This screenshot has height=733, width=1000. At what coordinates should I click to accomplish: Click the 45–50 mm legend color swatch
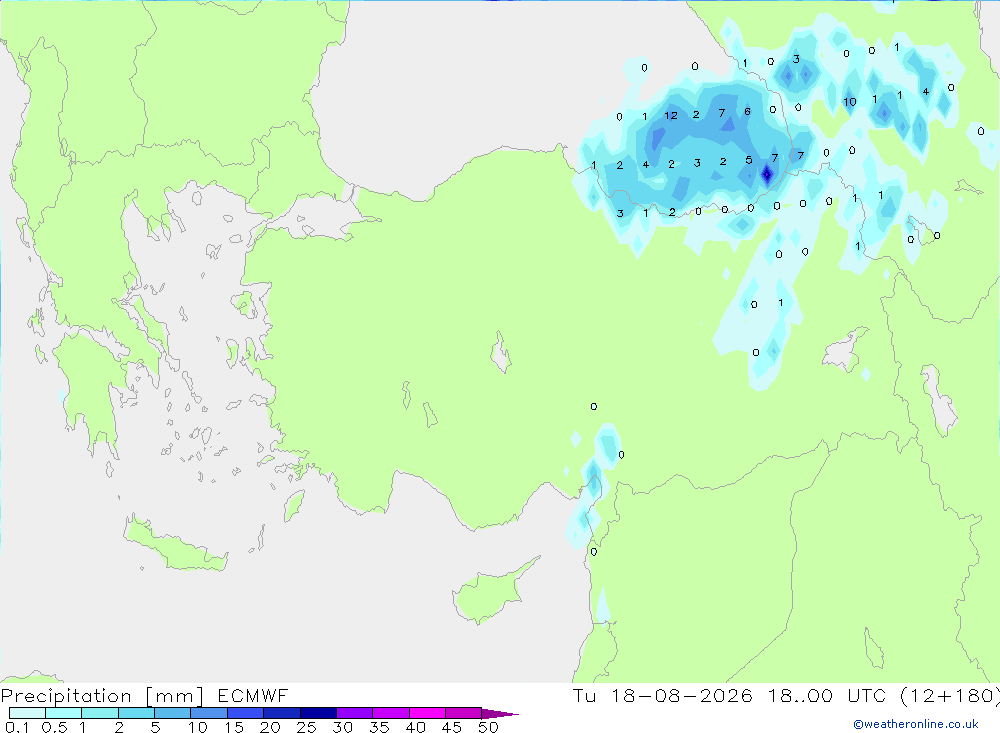(x=464, y=713)
